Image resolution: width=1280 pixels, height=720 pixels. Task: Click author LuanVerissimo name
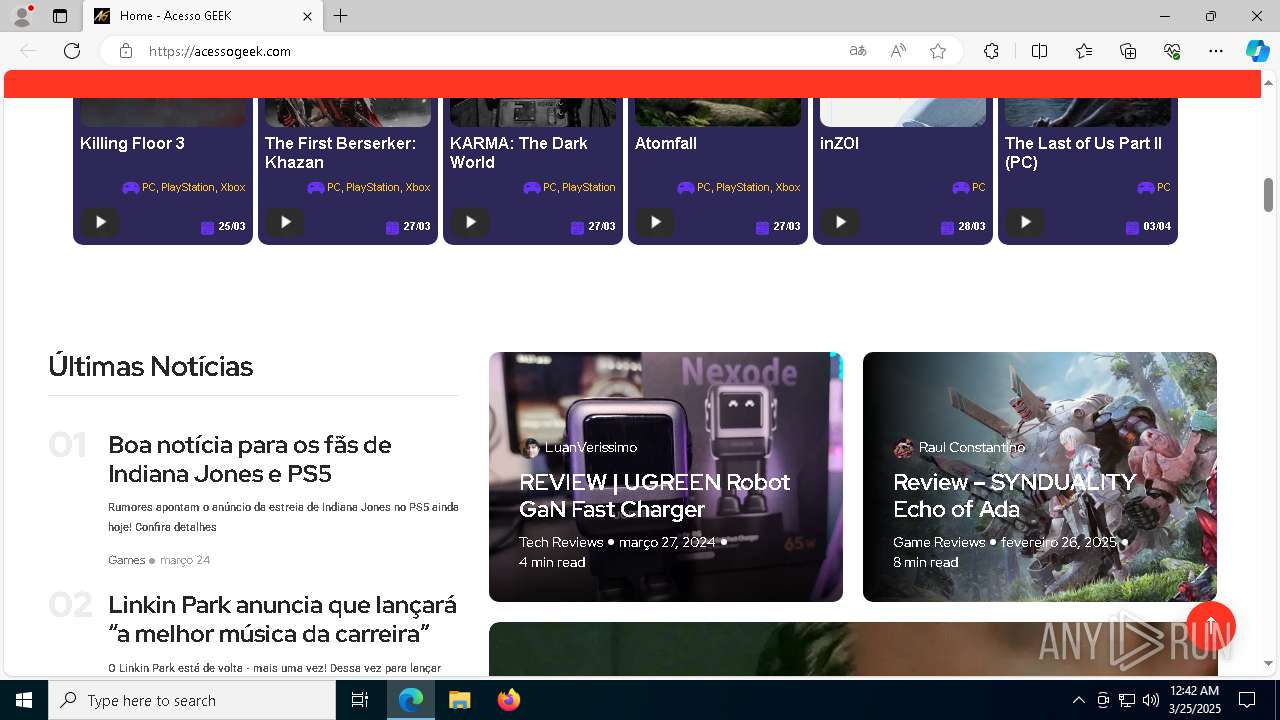point(591,447)
